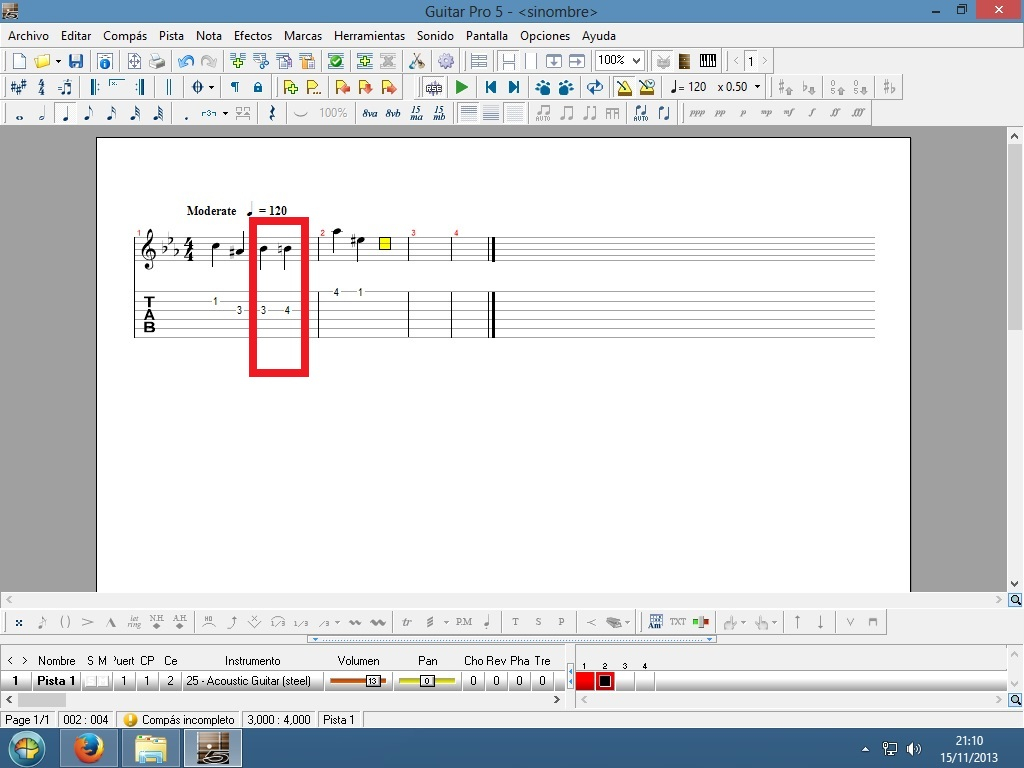Open the Efectos menu
The image size is (1024, 768).
point(253,36)
